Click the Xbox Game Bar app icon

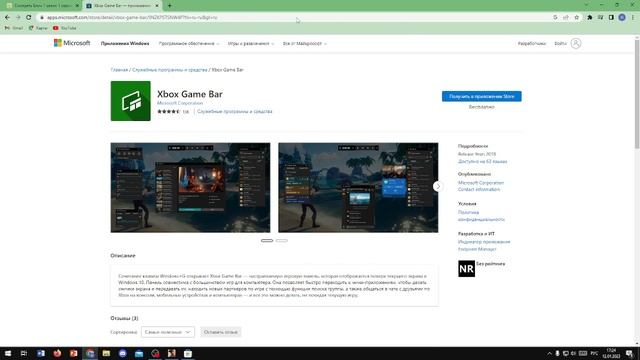coord(131,101)
